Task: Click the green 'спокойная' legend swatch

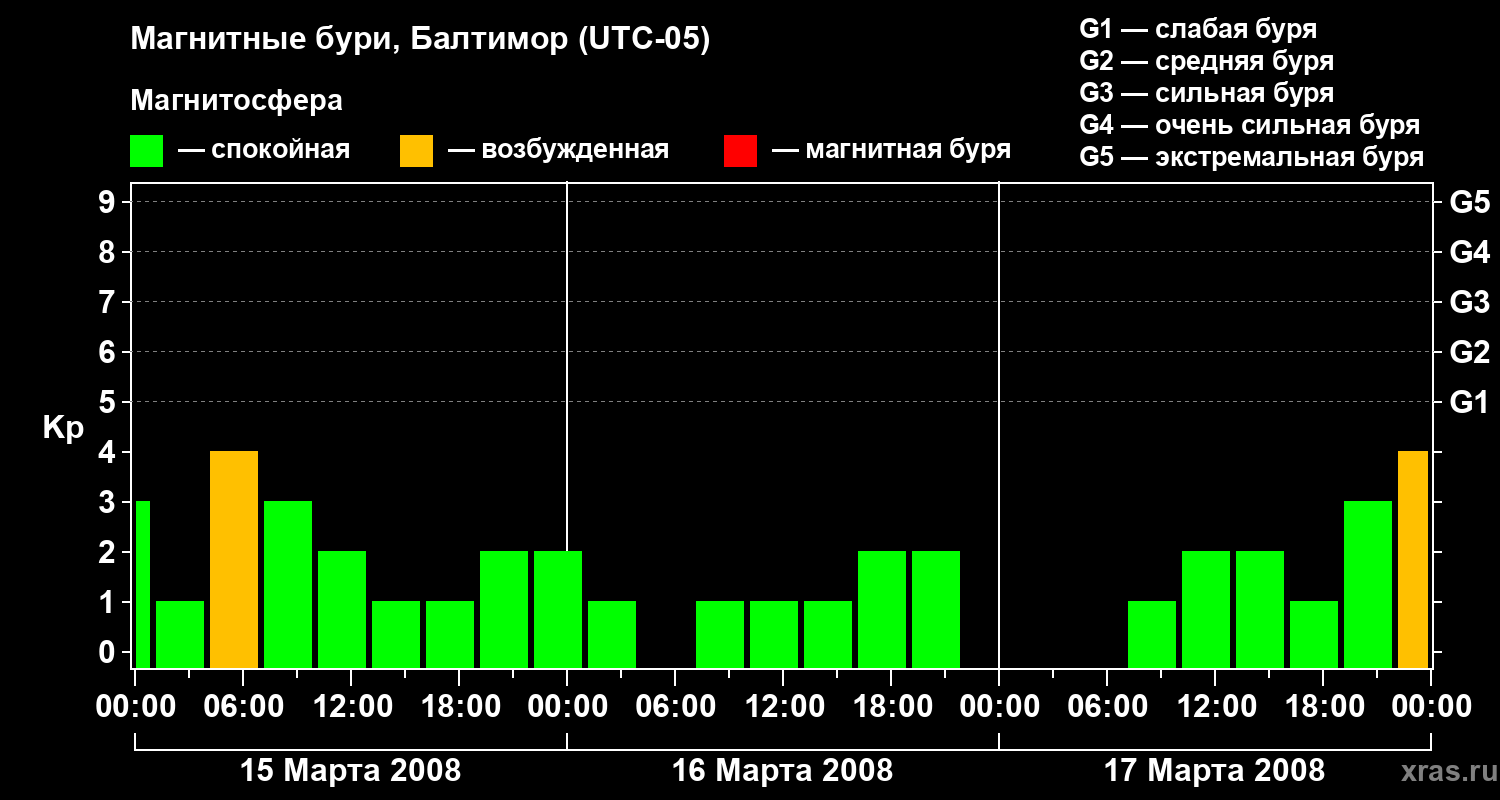Action: point(147,151)
